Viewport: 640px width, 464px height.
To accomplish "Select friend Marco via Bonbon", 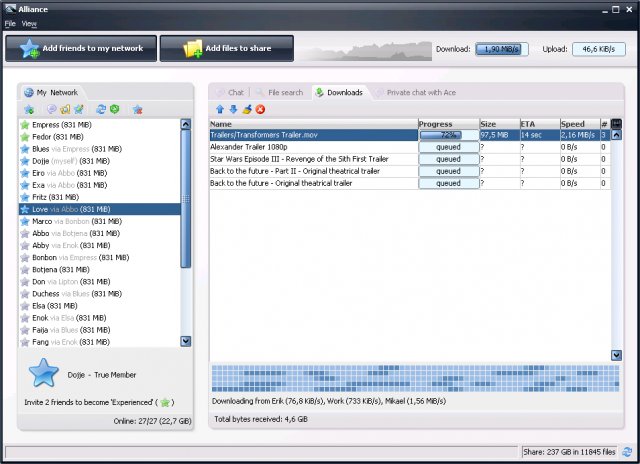I will point(100,221).
